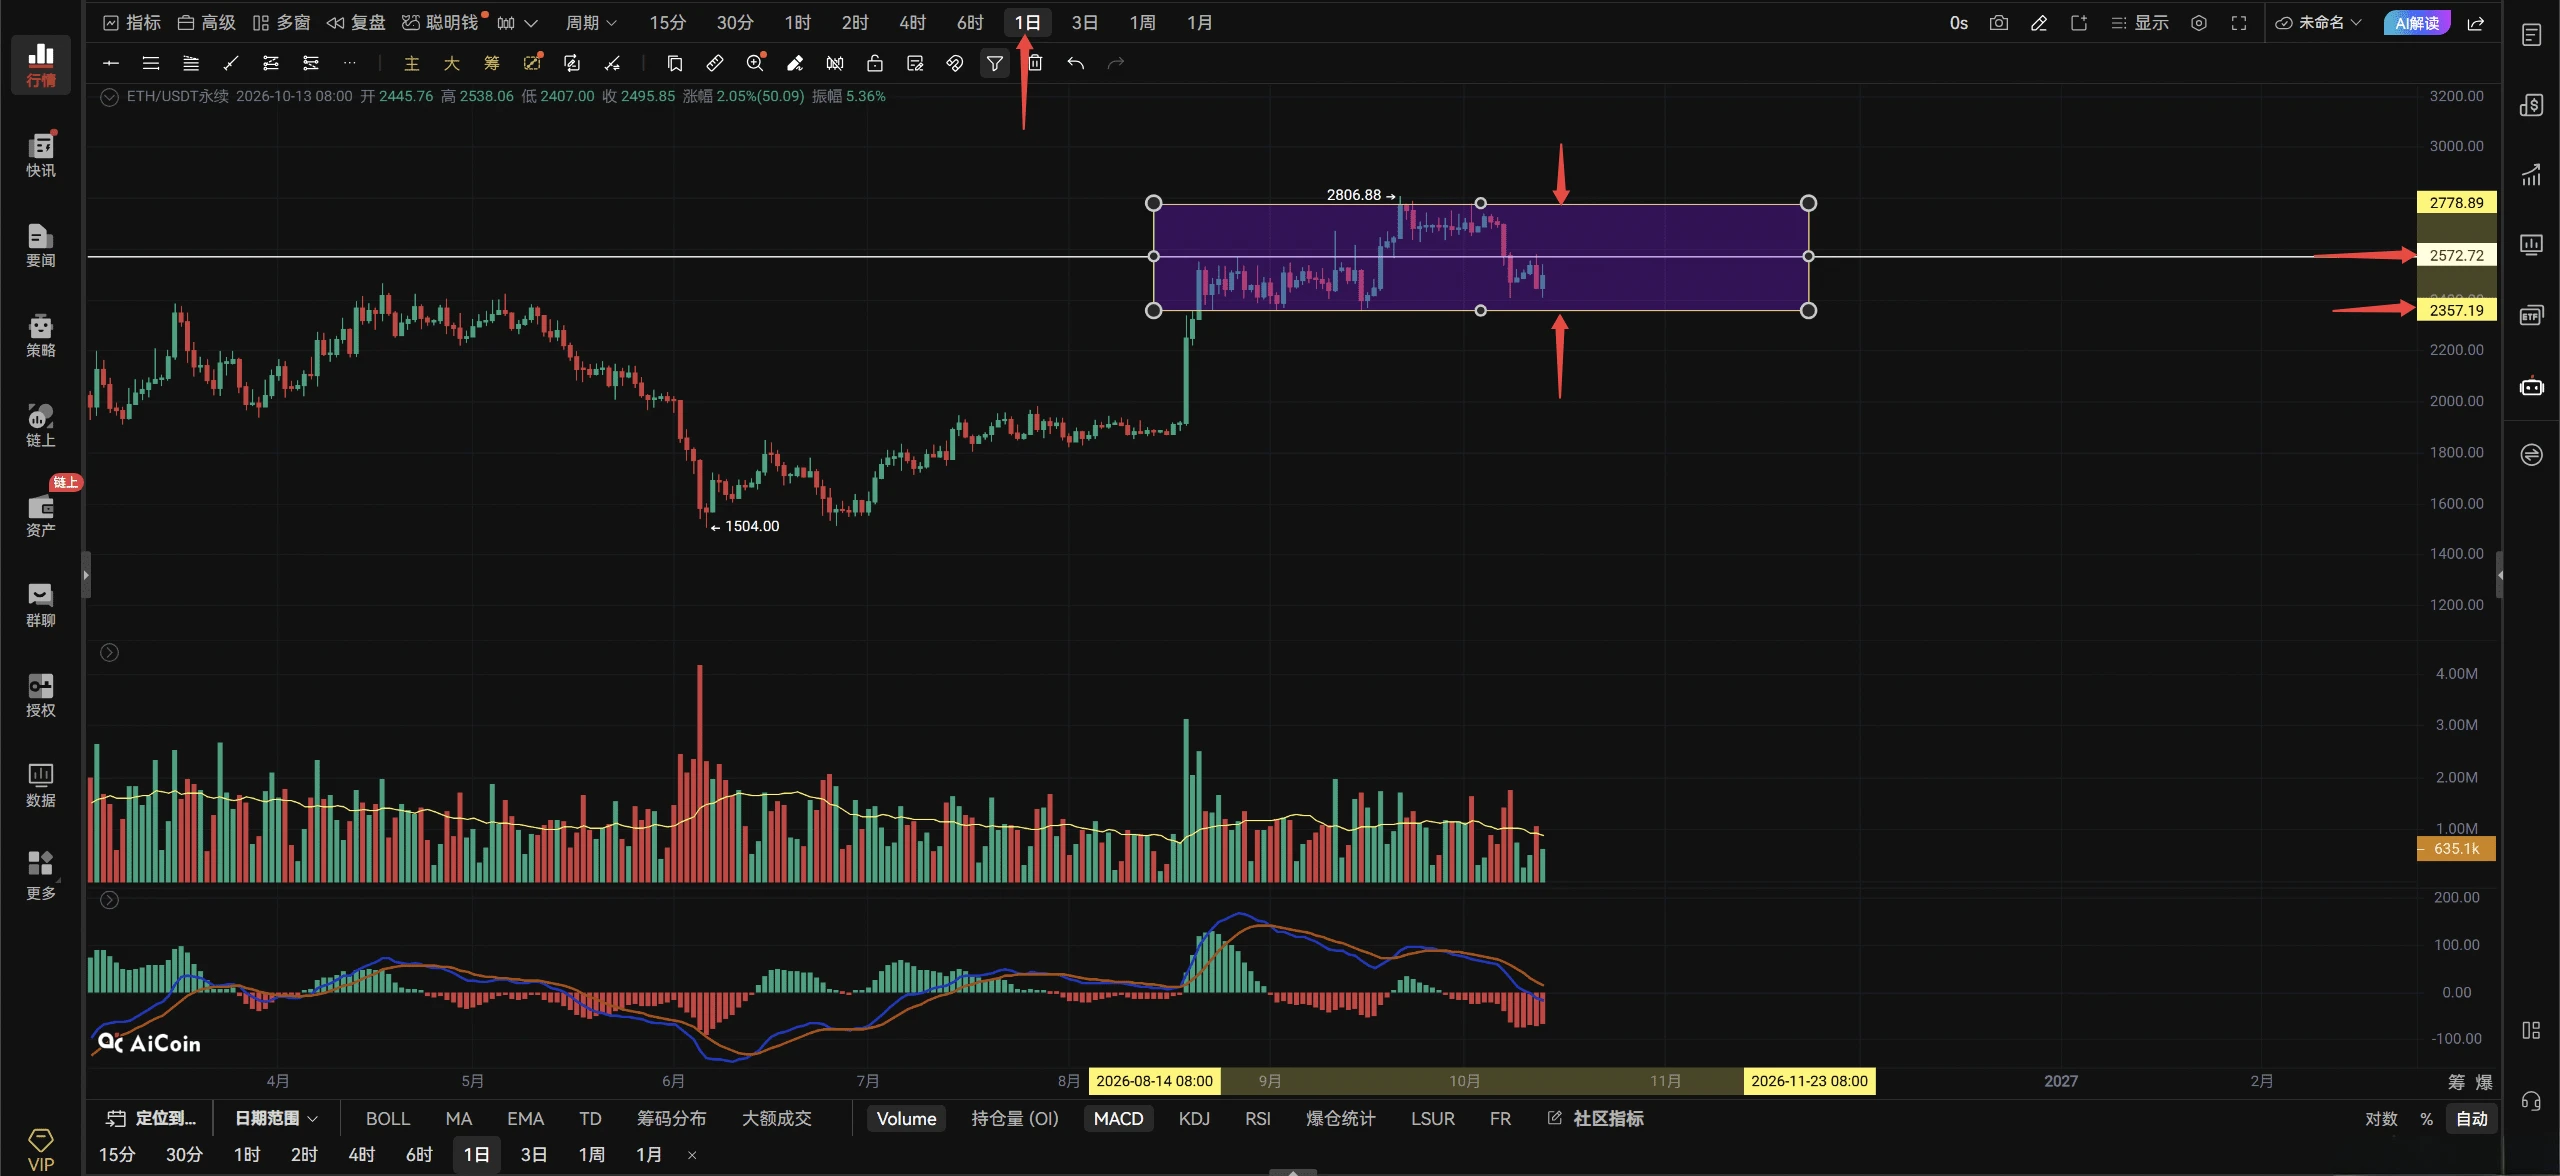
Task: Open the 未命名 layout dropdown
Action: pyautogui.click(x=2318, y=22)
